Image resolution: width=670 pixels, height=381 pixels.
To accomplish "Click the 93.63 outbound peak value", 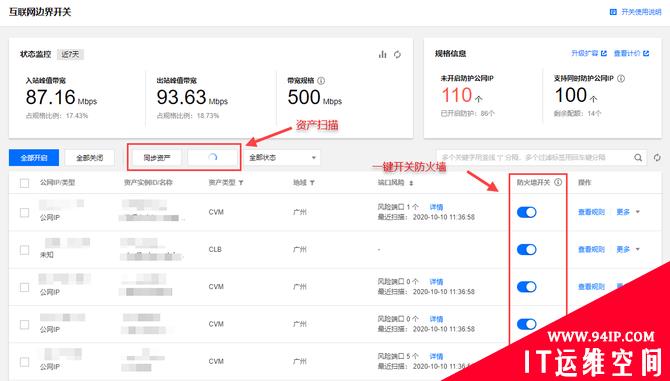I will tap(182, 97).
